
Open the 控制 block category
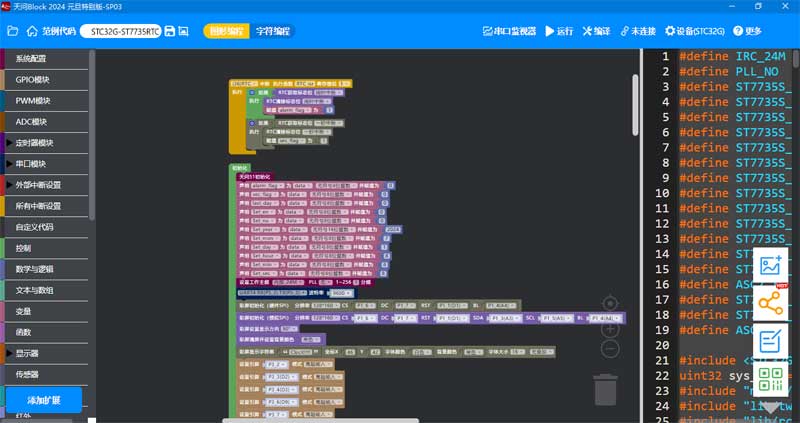click(x=46, y=248)
